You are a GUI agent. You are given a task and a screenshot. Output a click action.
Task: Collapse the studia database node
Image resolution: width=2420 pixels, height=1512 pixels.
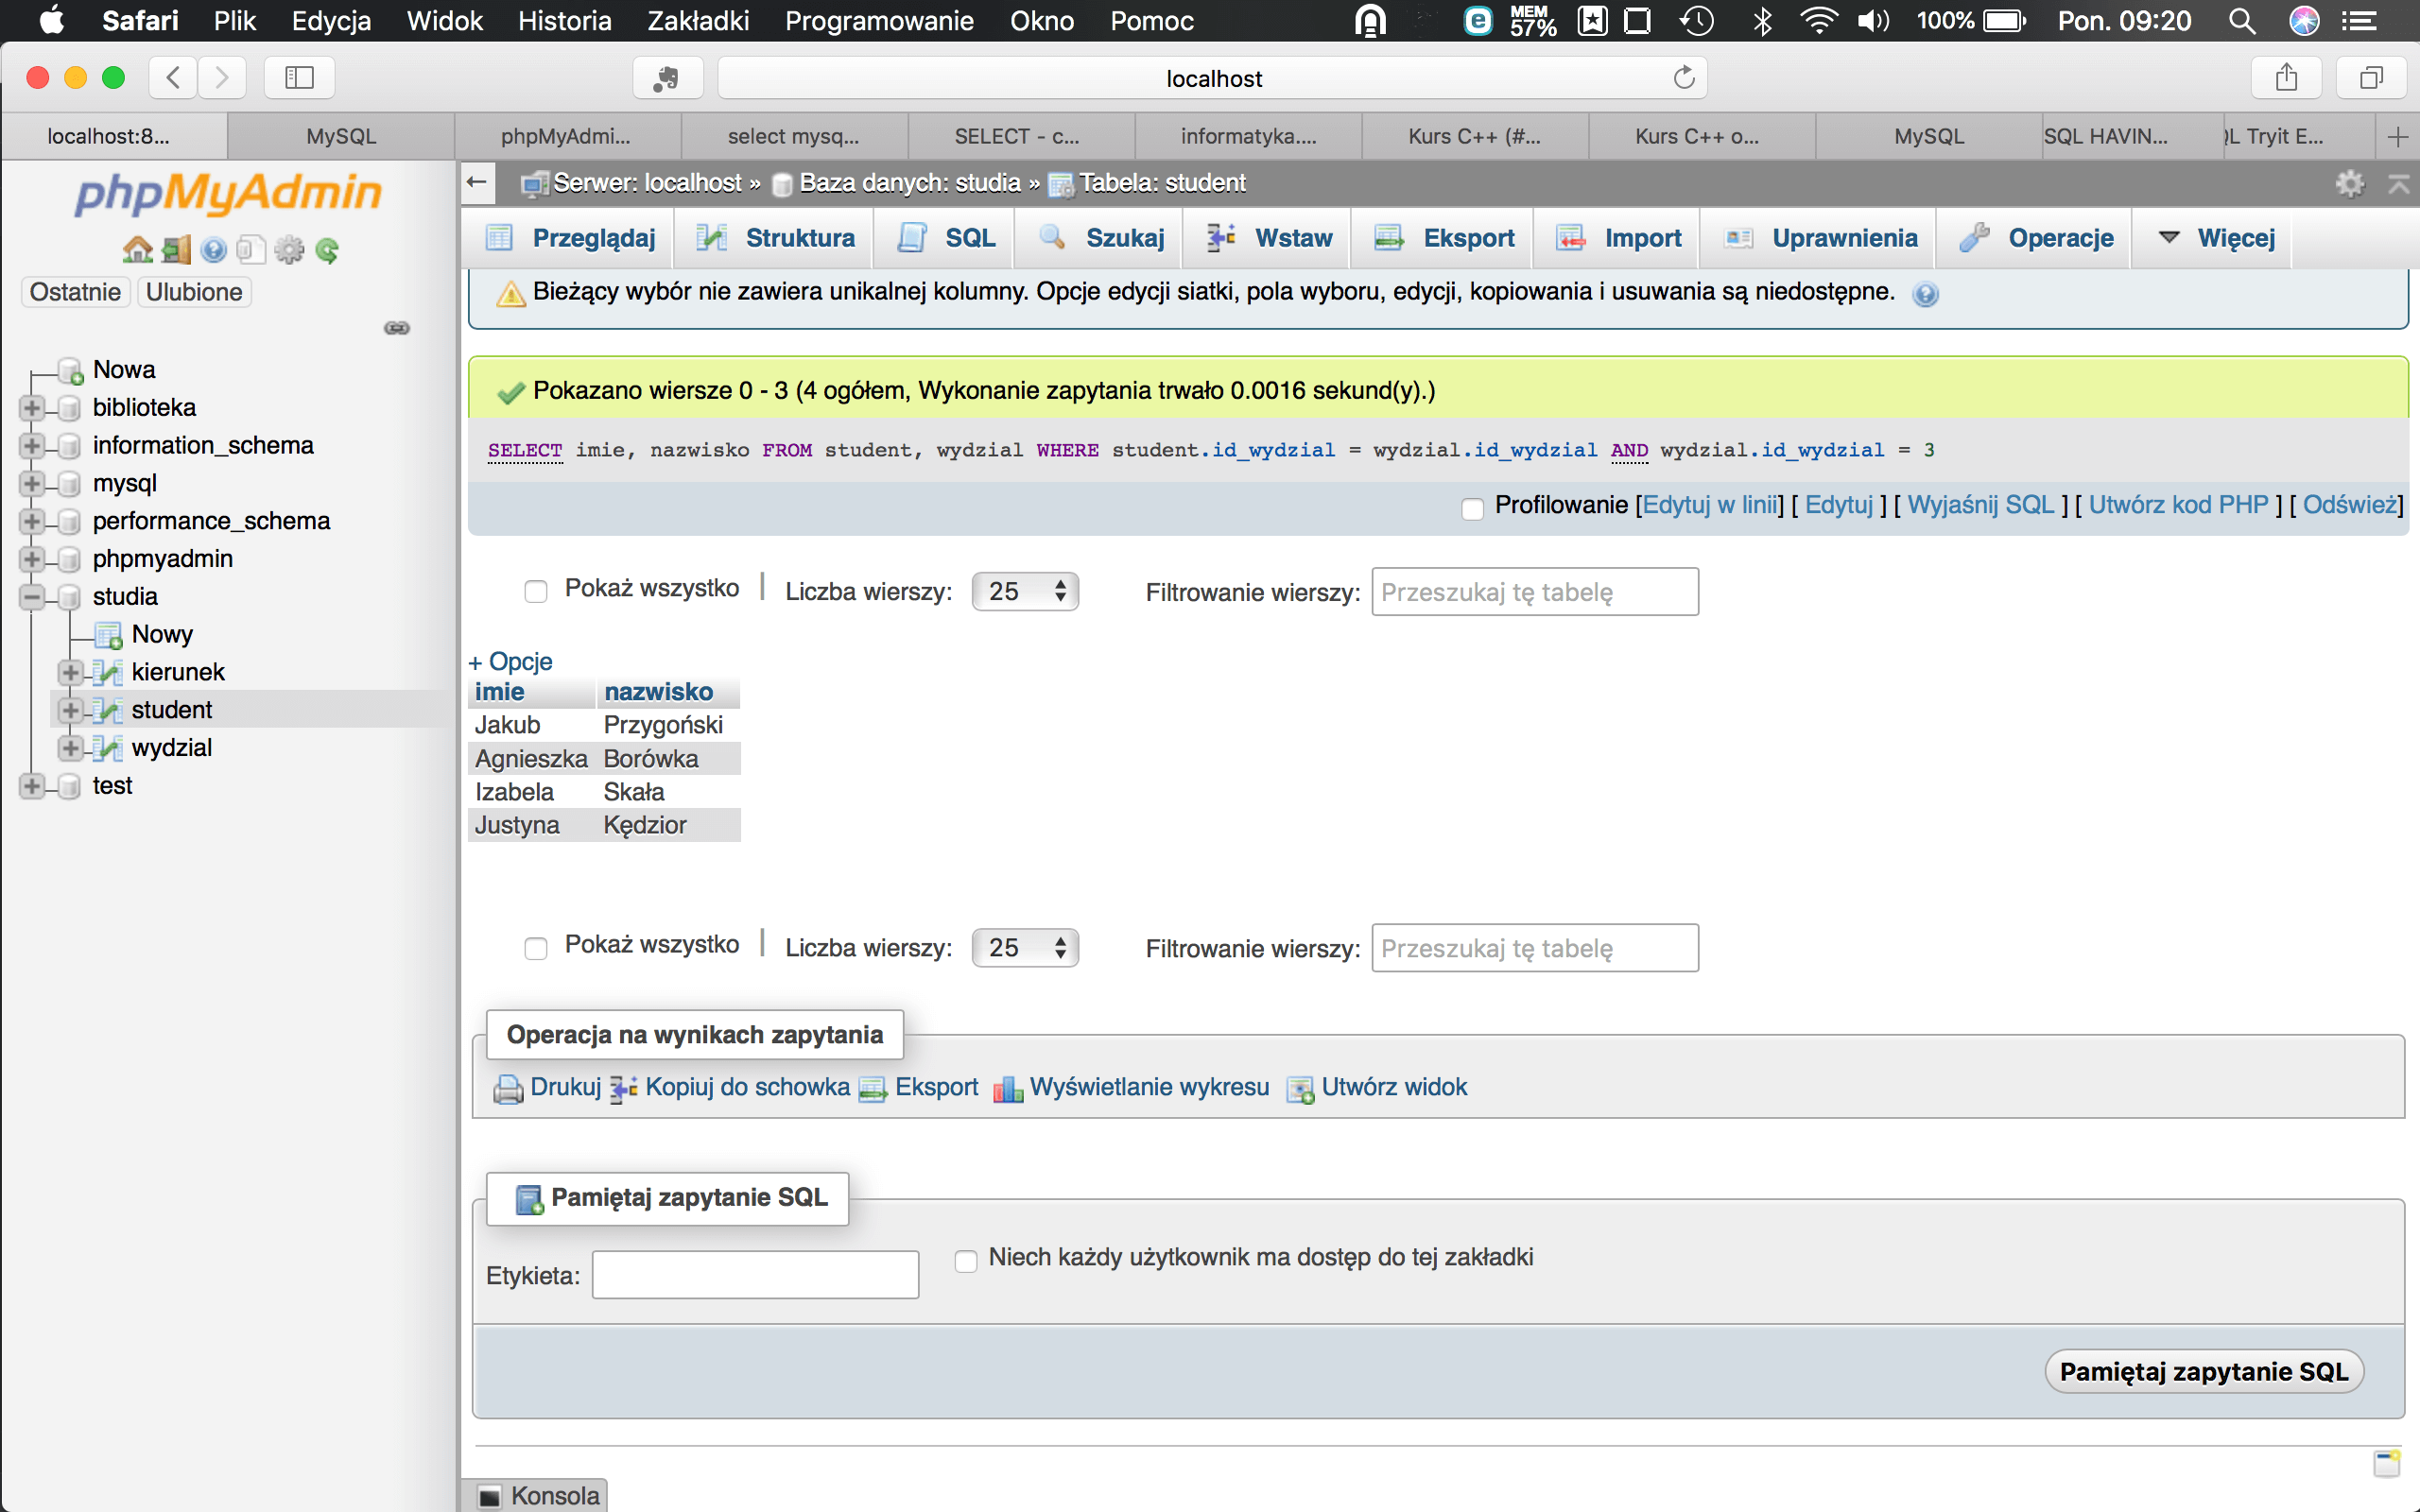click(32, 597)
